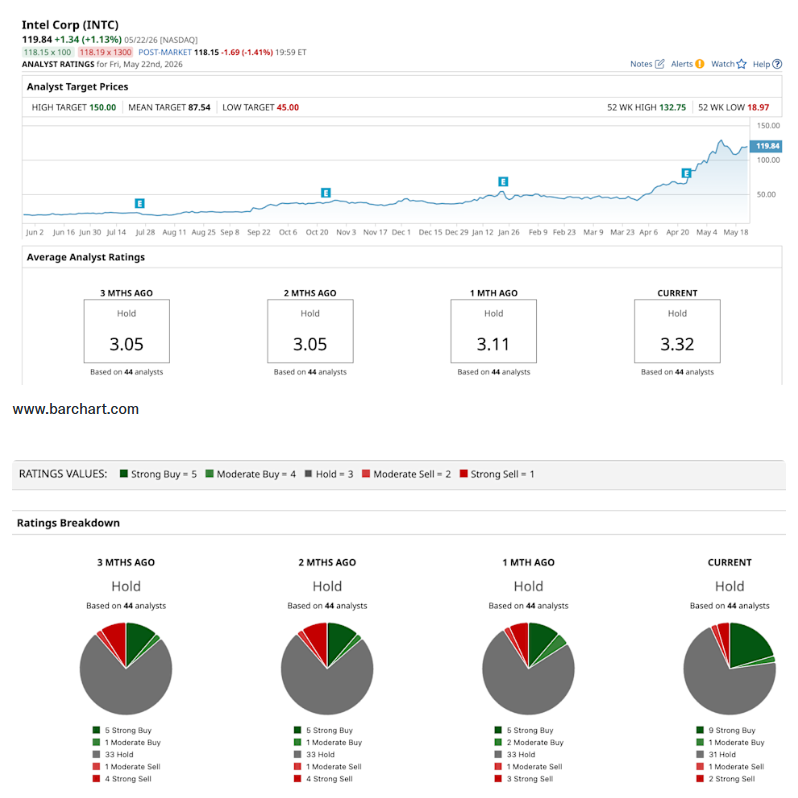This screenshot has height=798, width=798.
Task: Open the Notes pencil icon
Action: (x=660, y=64)
